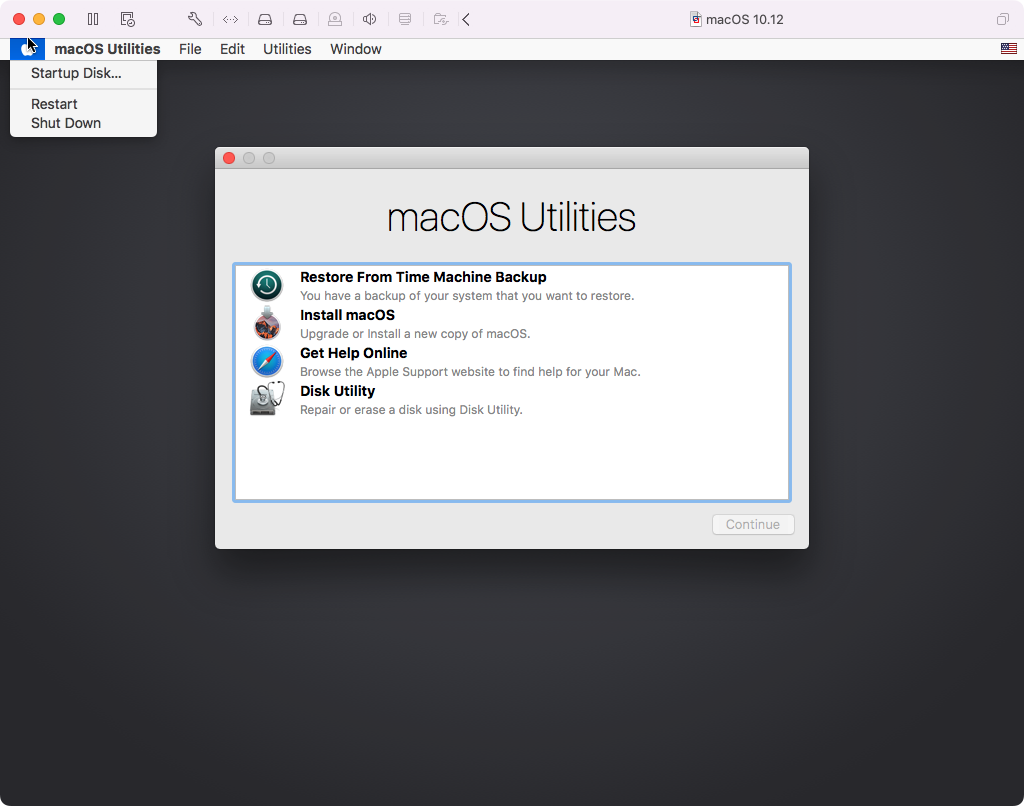The image size is (1024, 806).
Task: Close the macOS 10.12 virtual machine window
Action: (x=19, y=20)
